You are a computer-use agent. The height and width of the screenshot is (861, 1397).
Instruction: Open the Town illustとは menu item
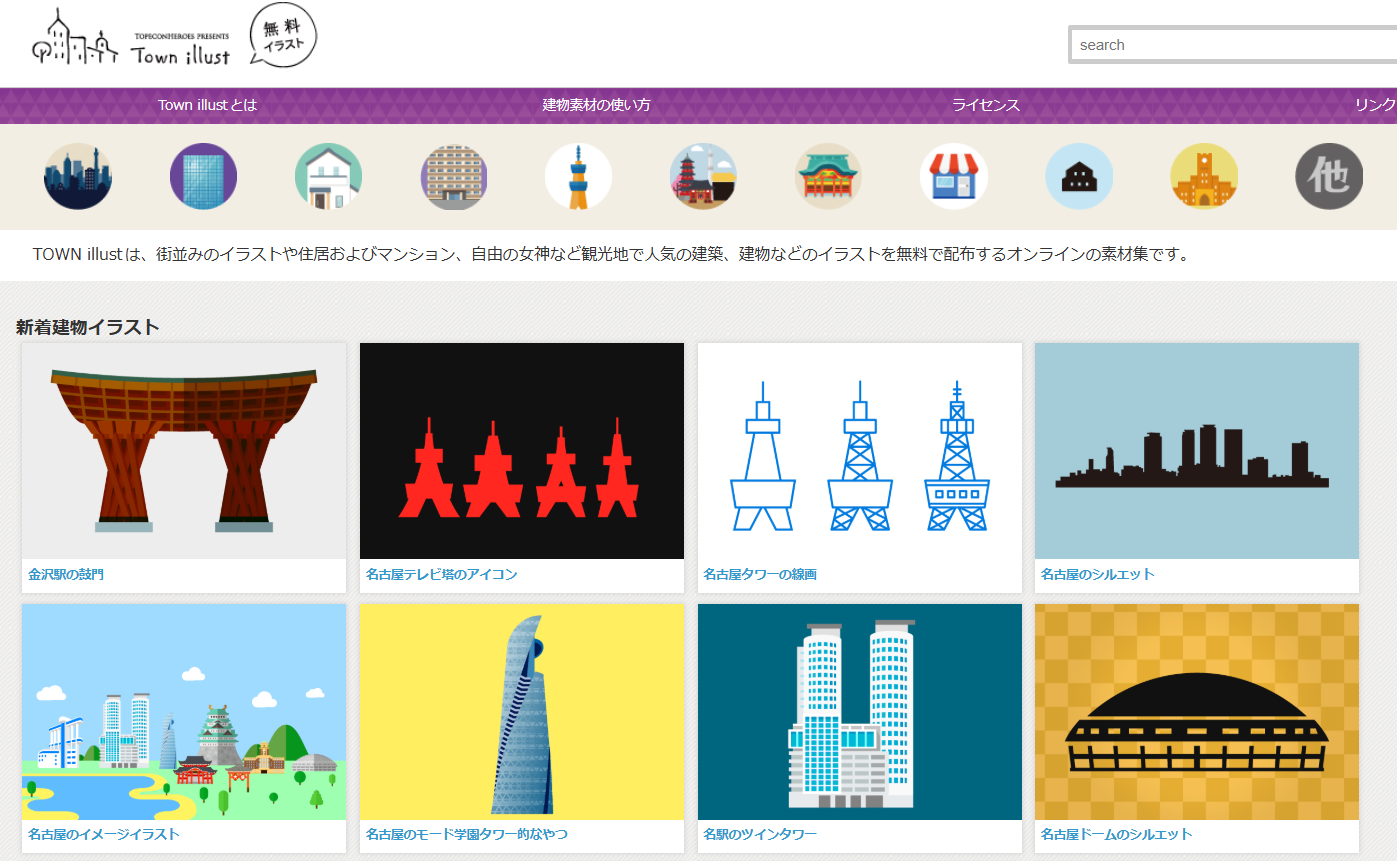(x=208, y=105)
